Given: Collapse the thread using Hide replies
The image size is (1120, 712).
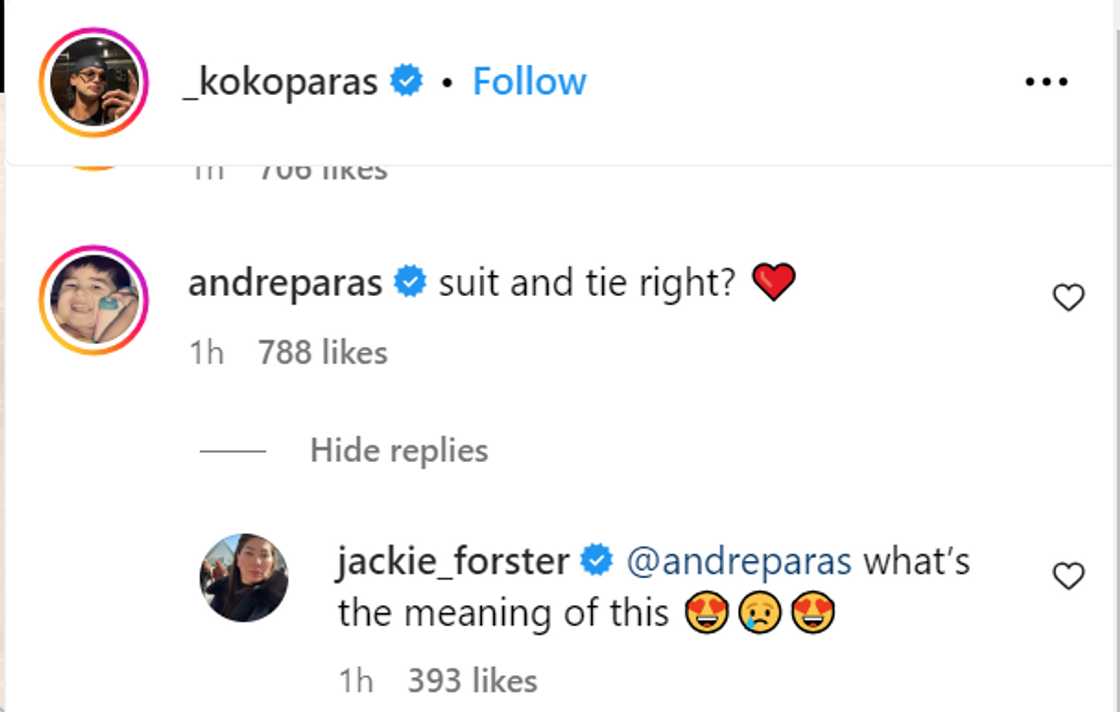Looking at the screenshot, I should click(x=398, y=451).
